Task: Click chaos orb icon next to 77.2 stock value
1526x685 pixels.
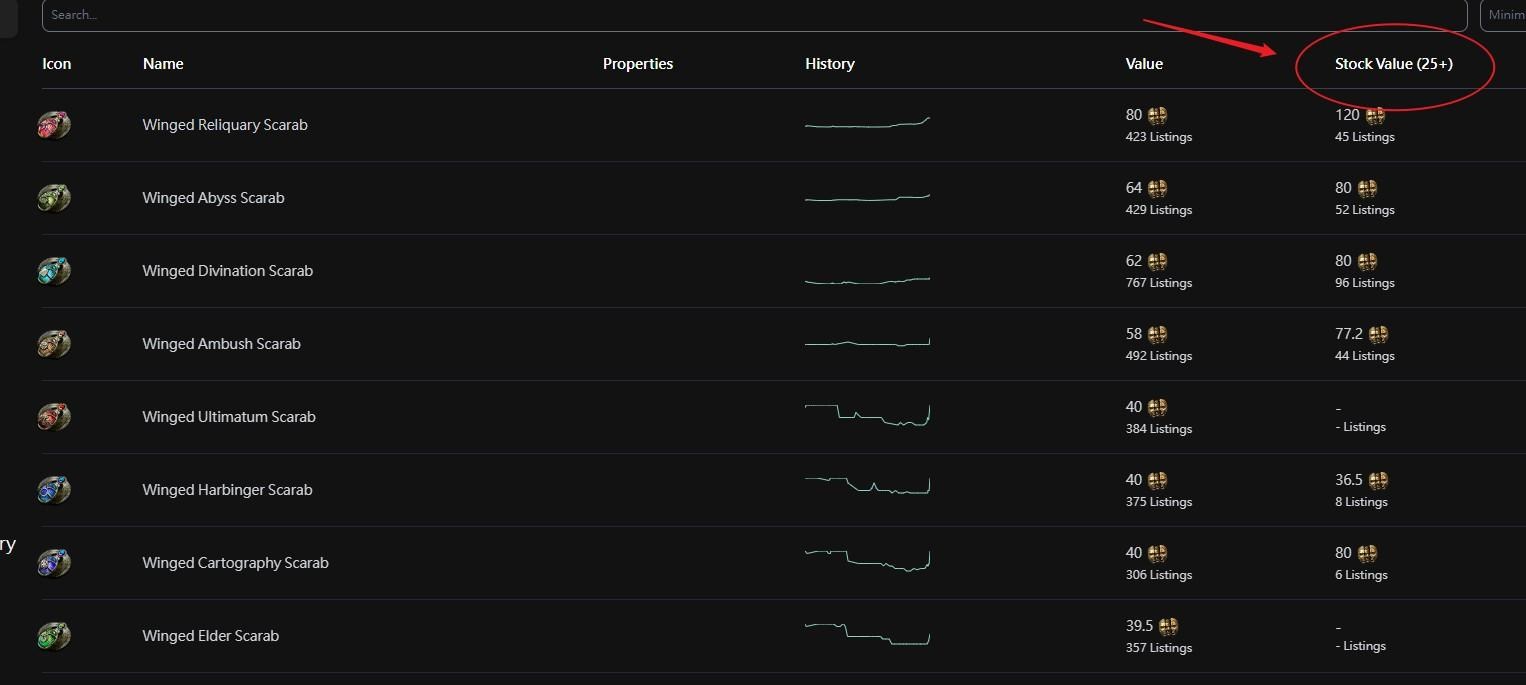Action: [x=1379, y=334]
